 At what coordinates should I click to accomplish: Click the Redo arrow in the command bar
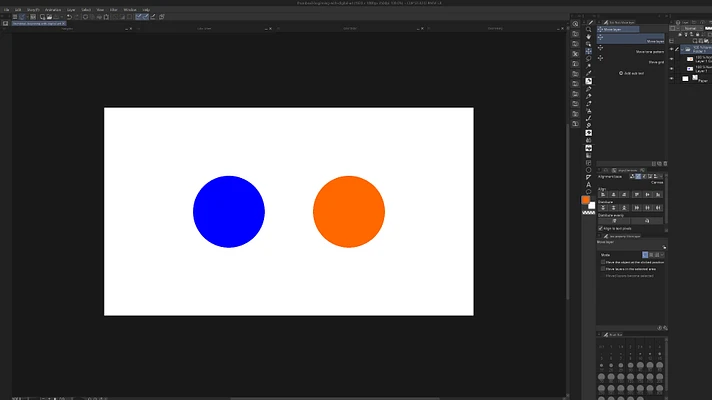(76, 17)
